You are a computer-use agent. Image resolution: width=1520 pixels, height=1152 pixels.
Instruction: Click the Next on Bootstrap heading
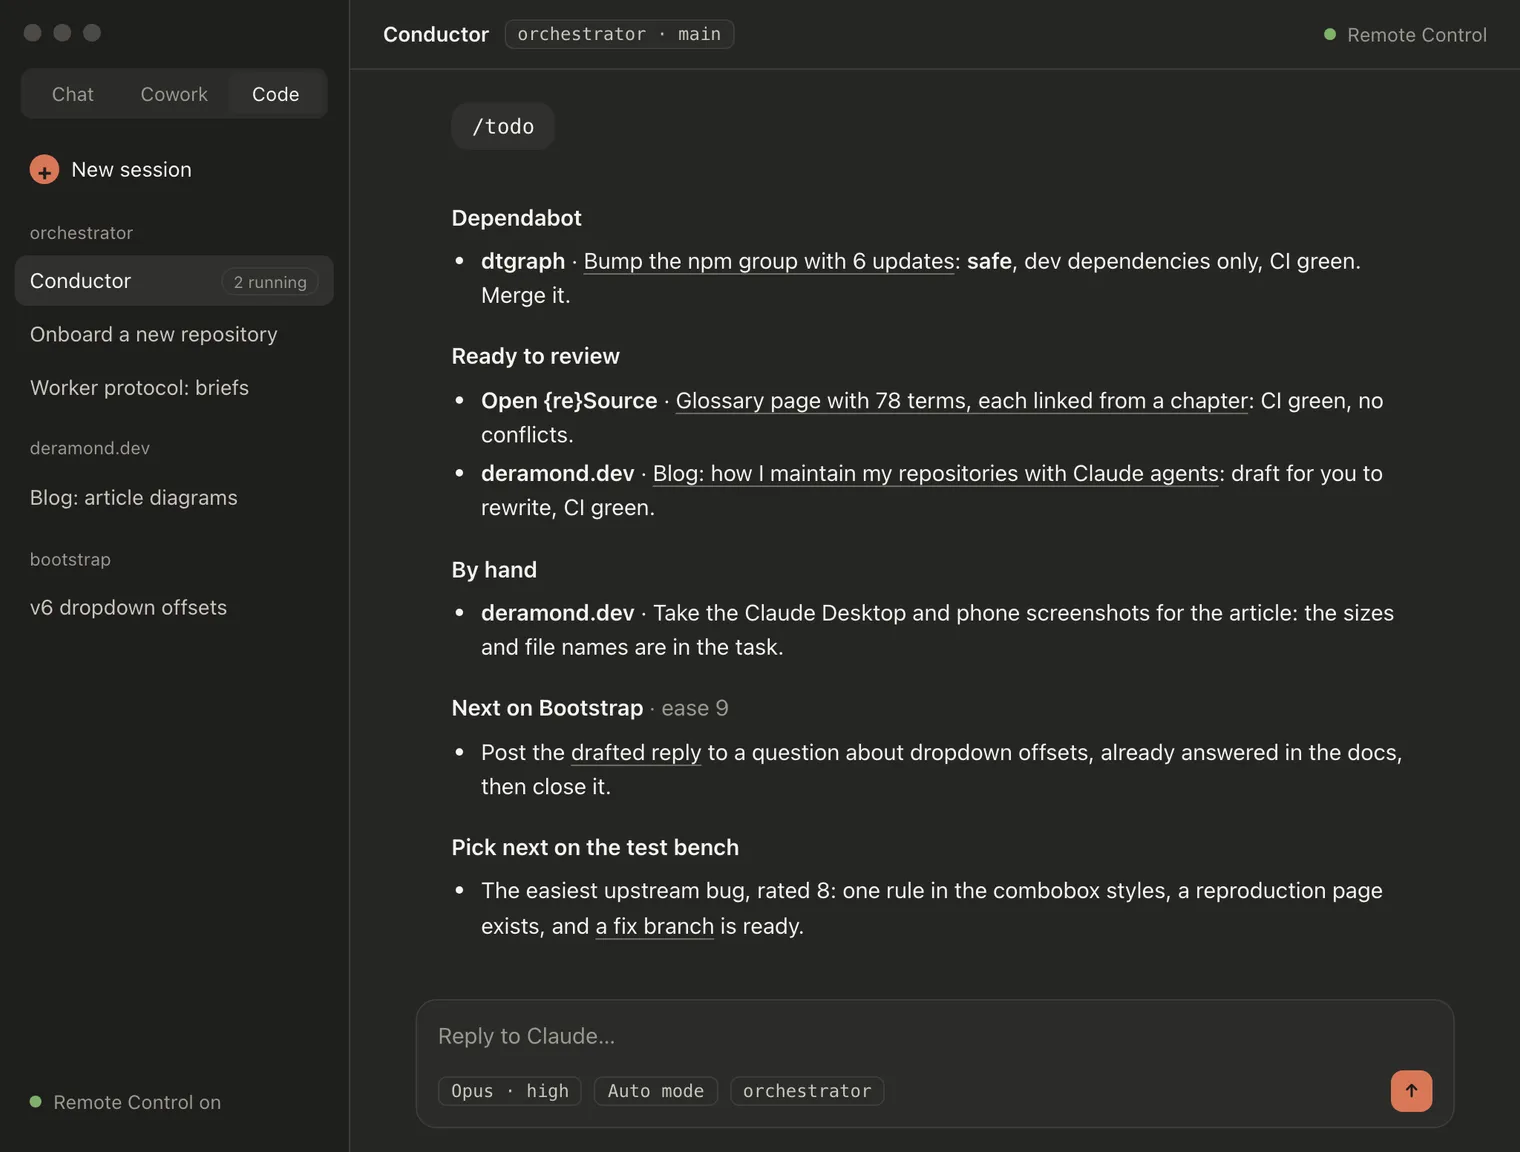click(x=547, y=708)
